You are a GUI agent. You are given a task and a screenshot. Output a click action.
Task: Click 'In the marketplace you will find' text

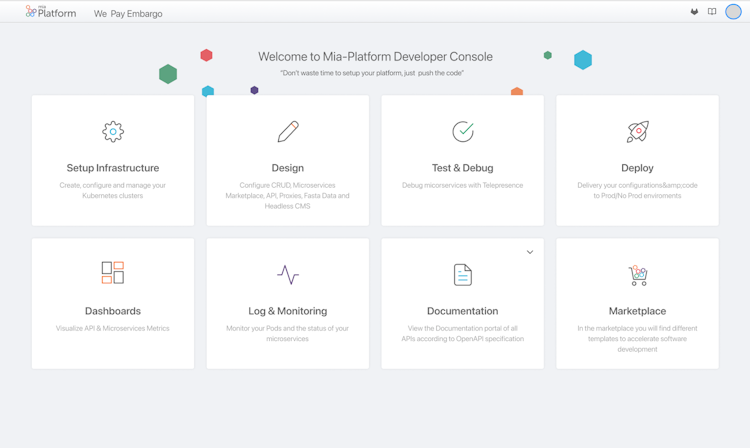click(637, 339)
